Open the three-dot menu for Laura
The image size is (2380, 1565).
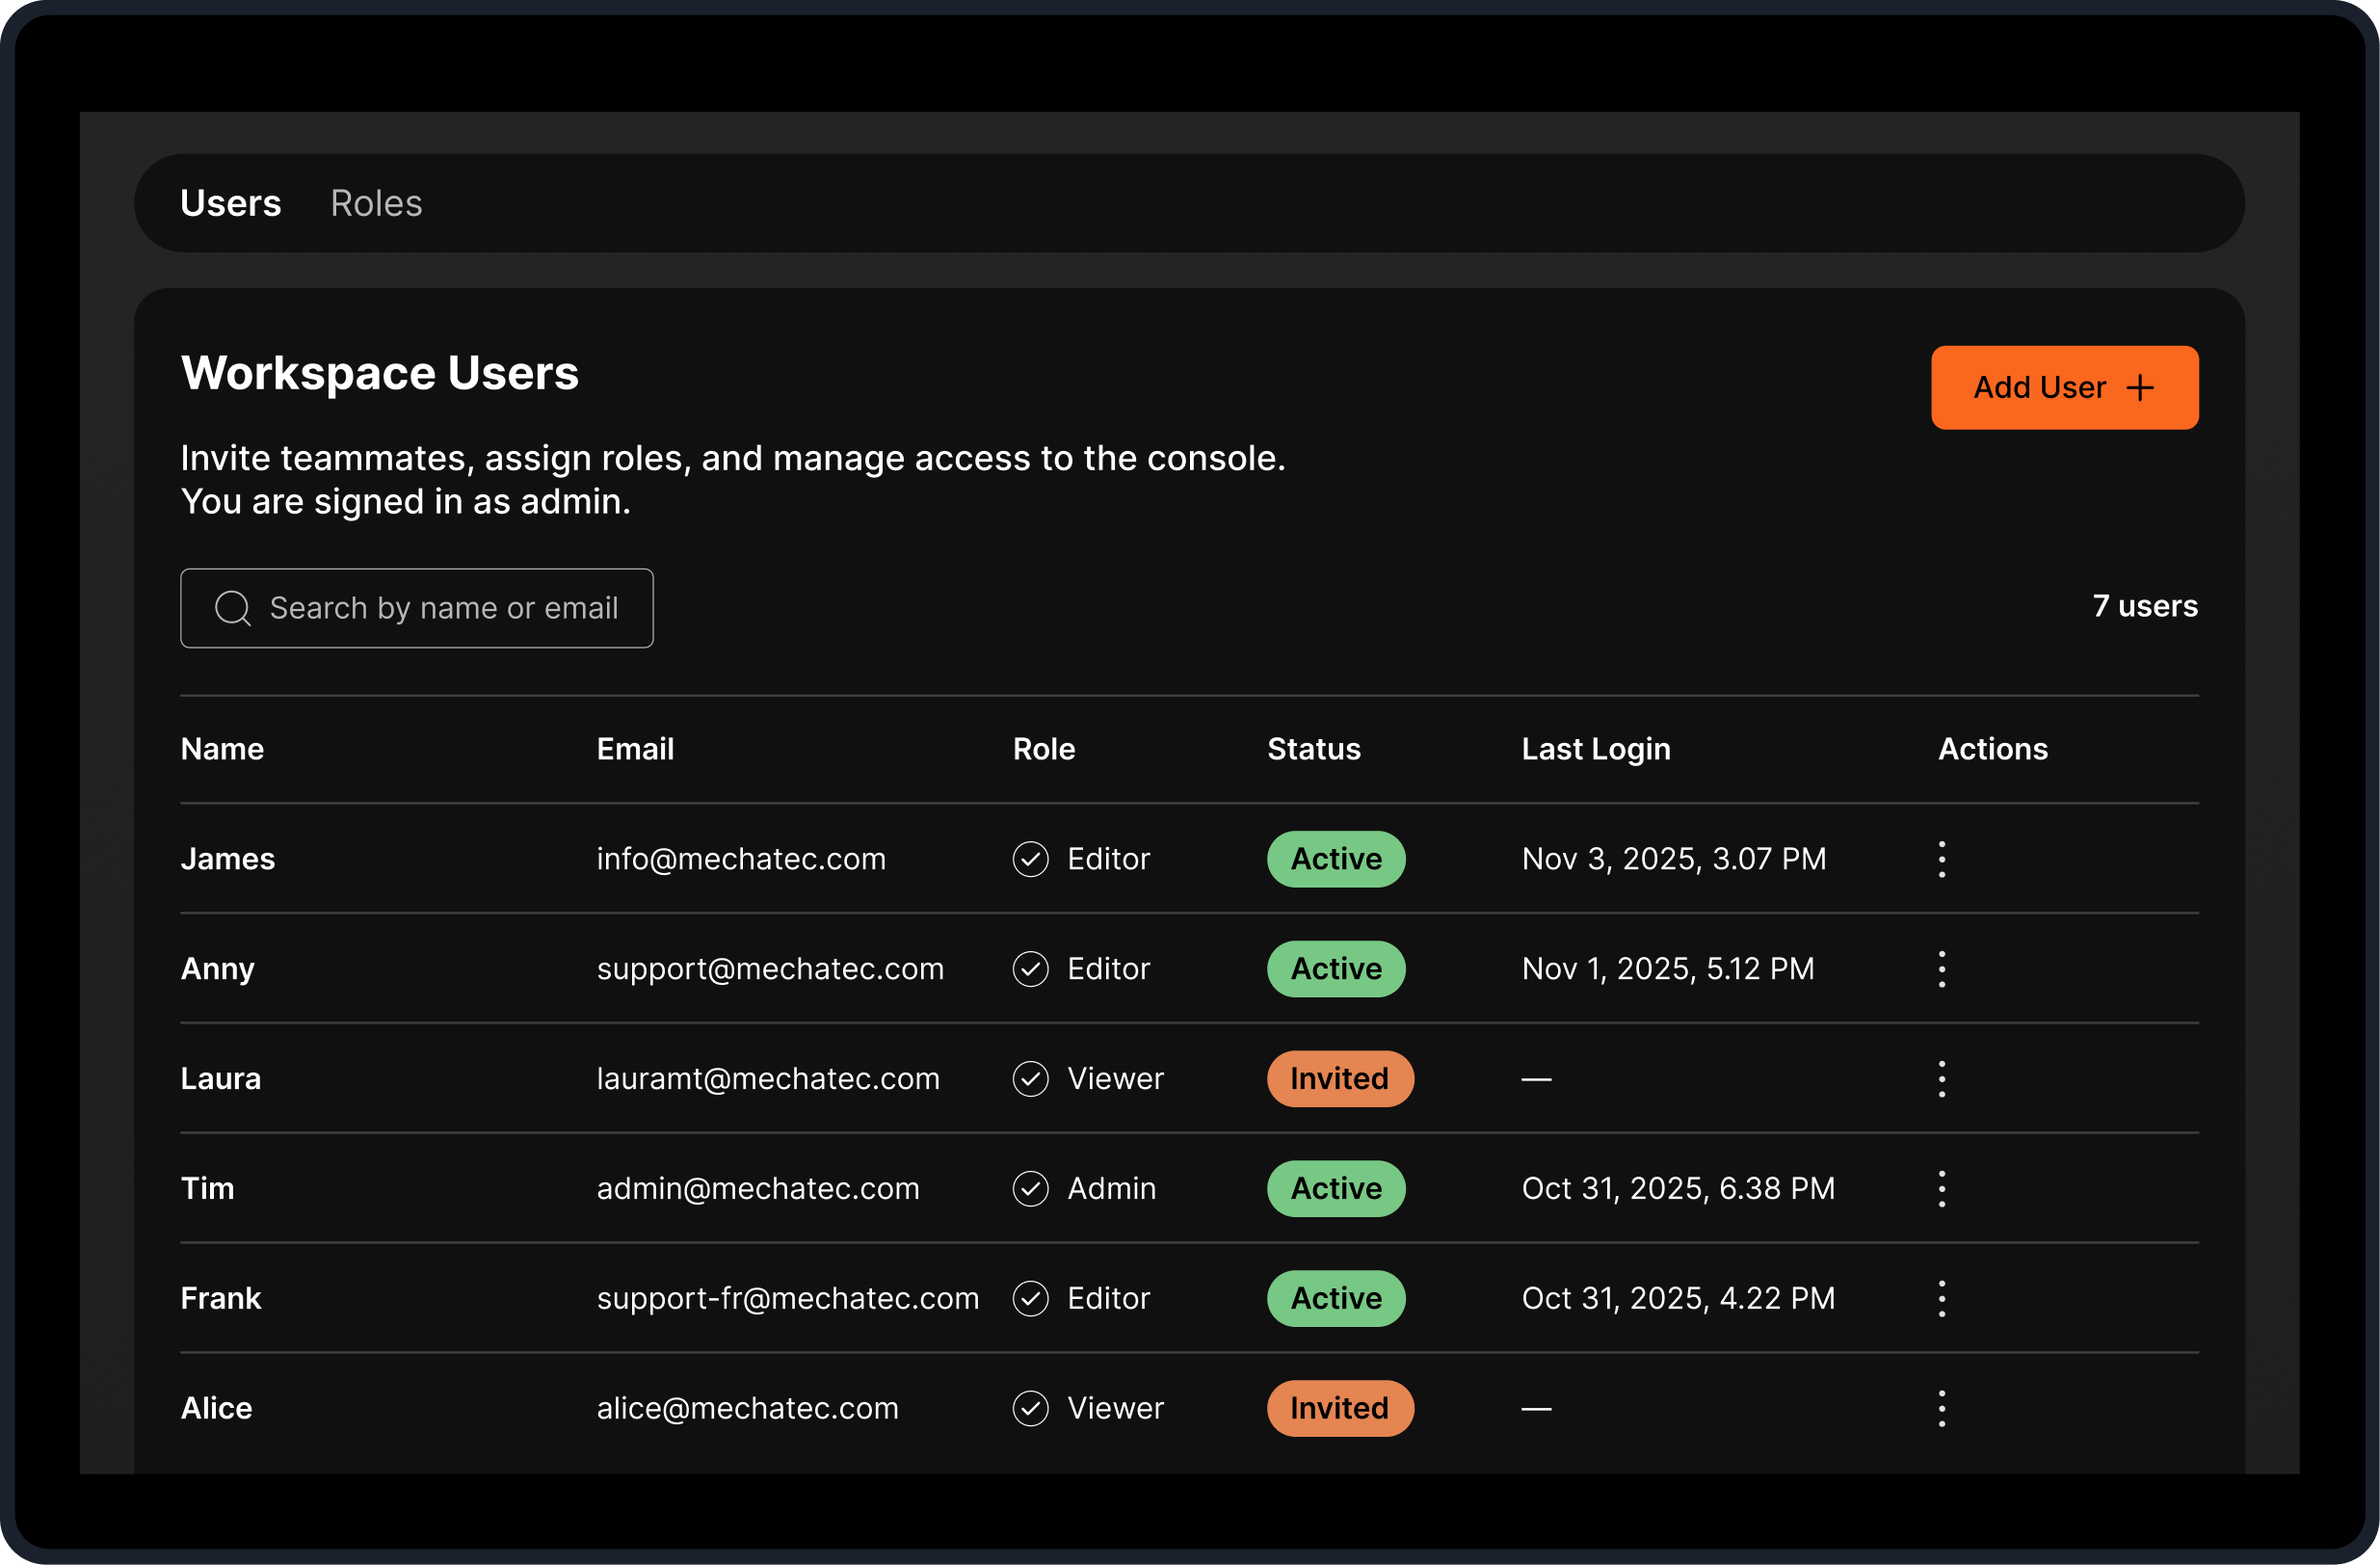click(1941, 1079)
